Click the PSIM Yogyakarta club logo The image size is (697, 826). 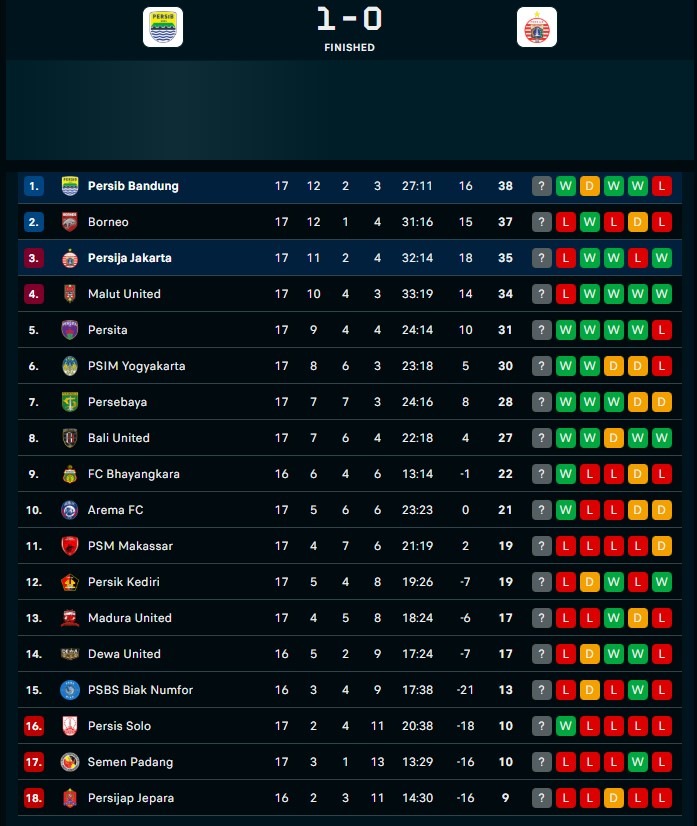click(70, 366)
